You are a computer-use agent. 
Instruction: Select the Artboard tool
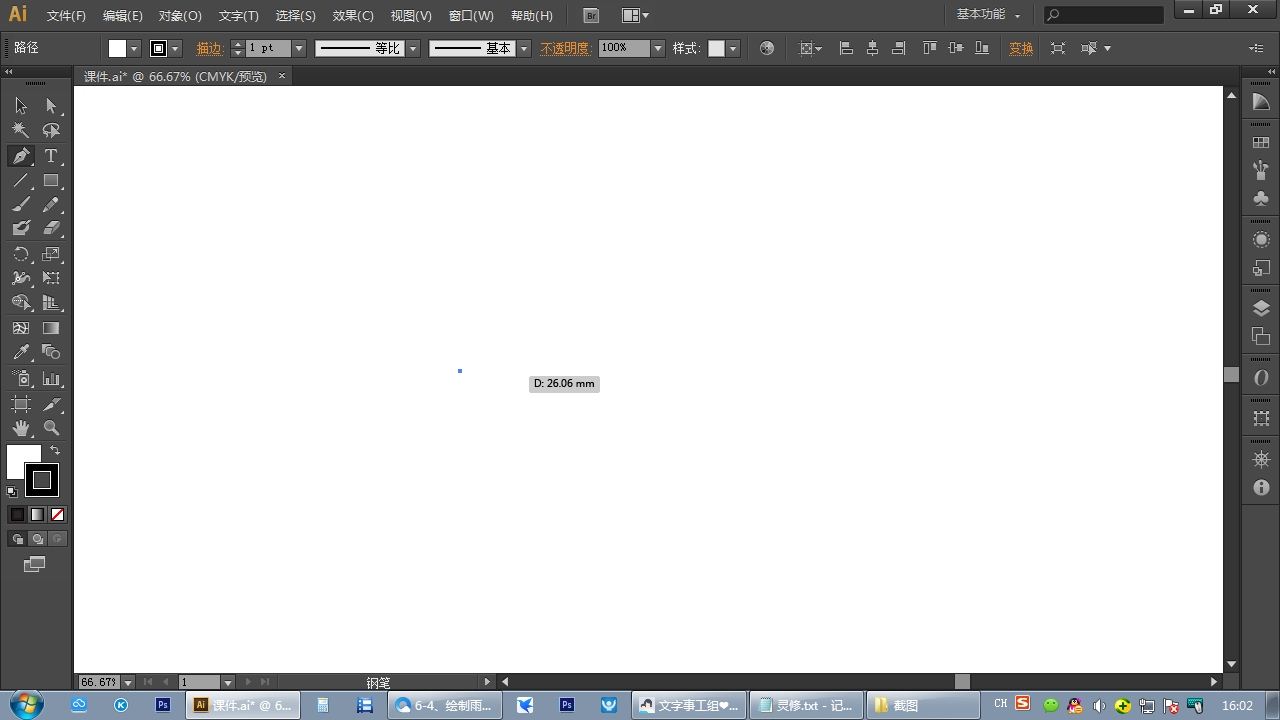tap(21, 404)
